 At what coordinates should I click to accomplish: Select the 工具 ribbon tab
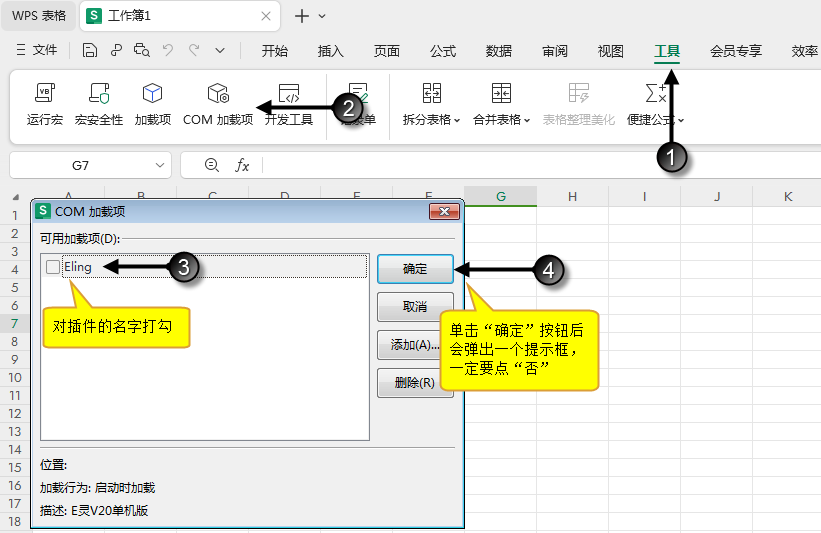[667, 51]
